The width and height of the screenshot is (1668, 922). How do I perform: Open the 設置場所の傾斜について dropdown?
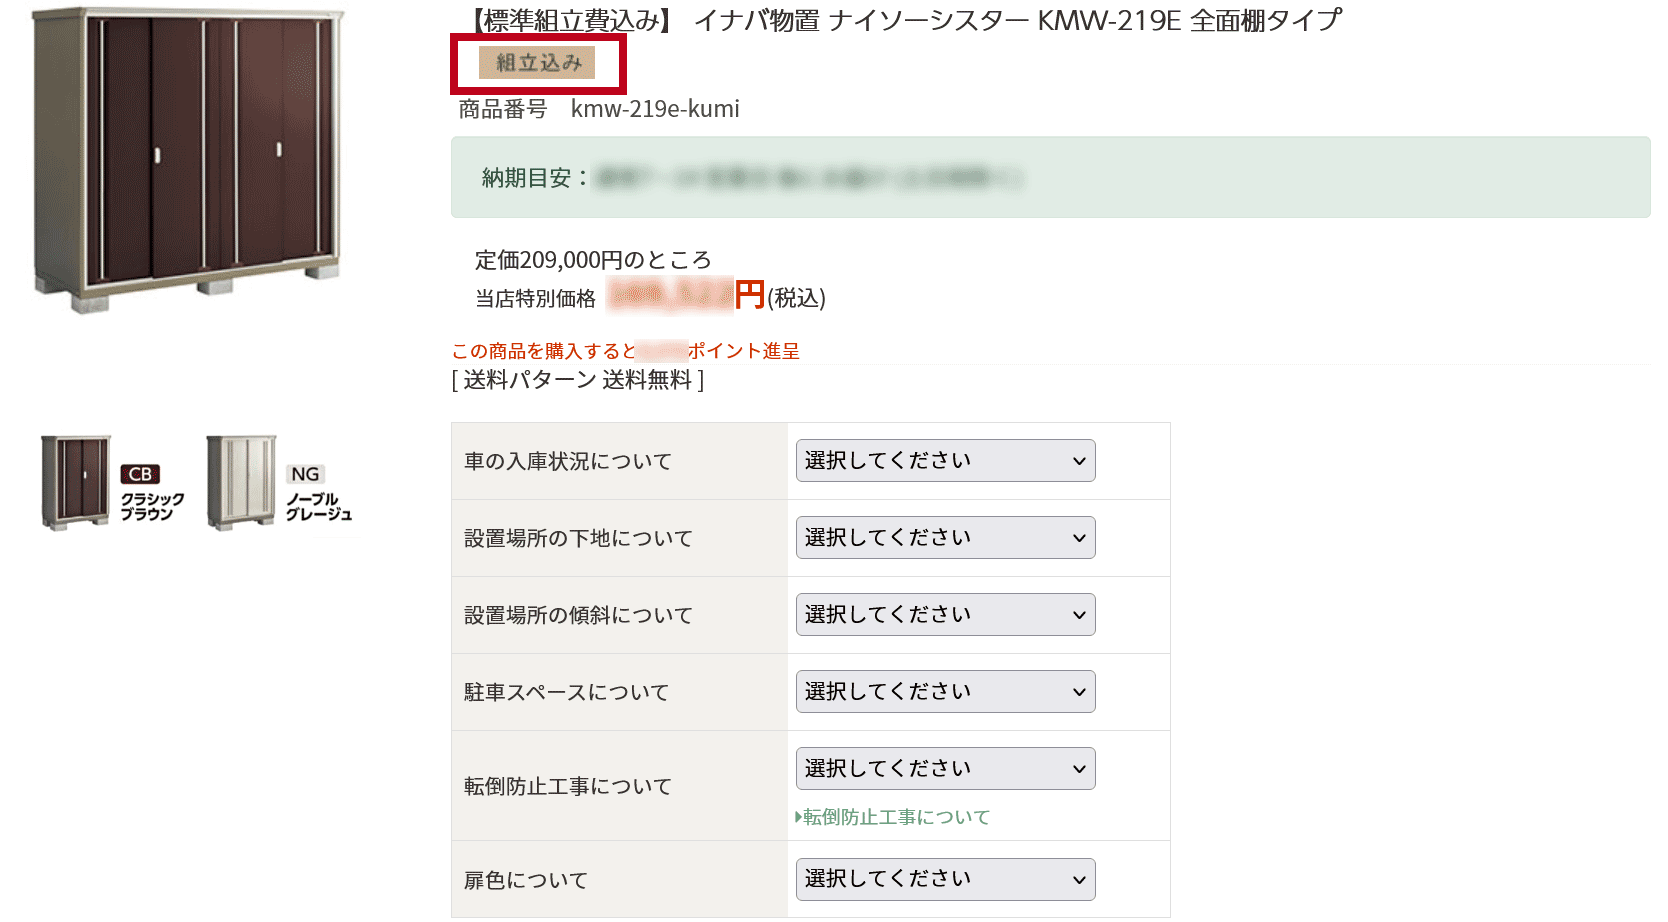(945, 615)
